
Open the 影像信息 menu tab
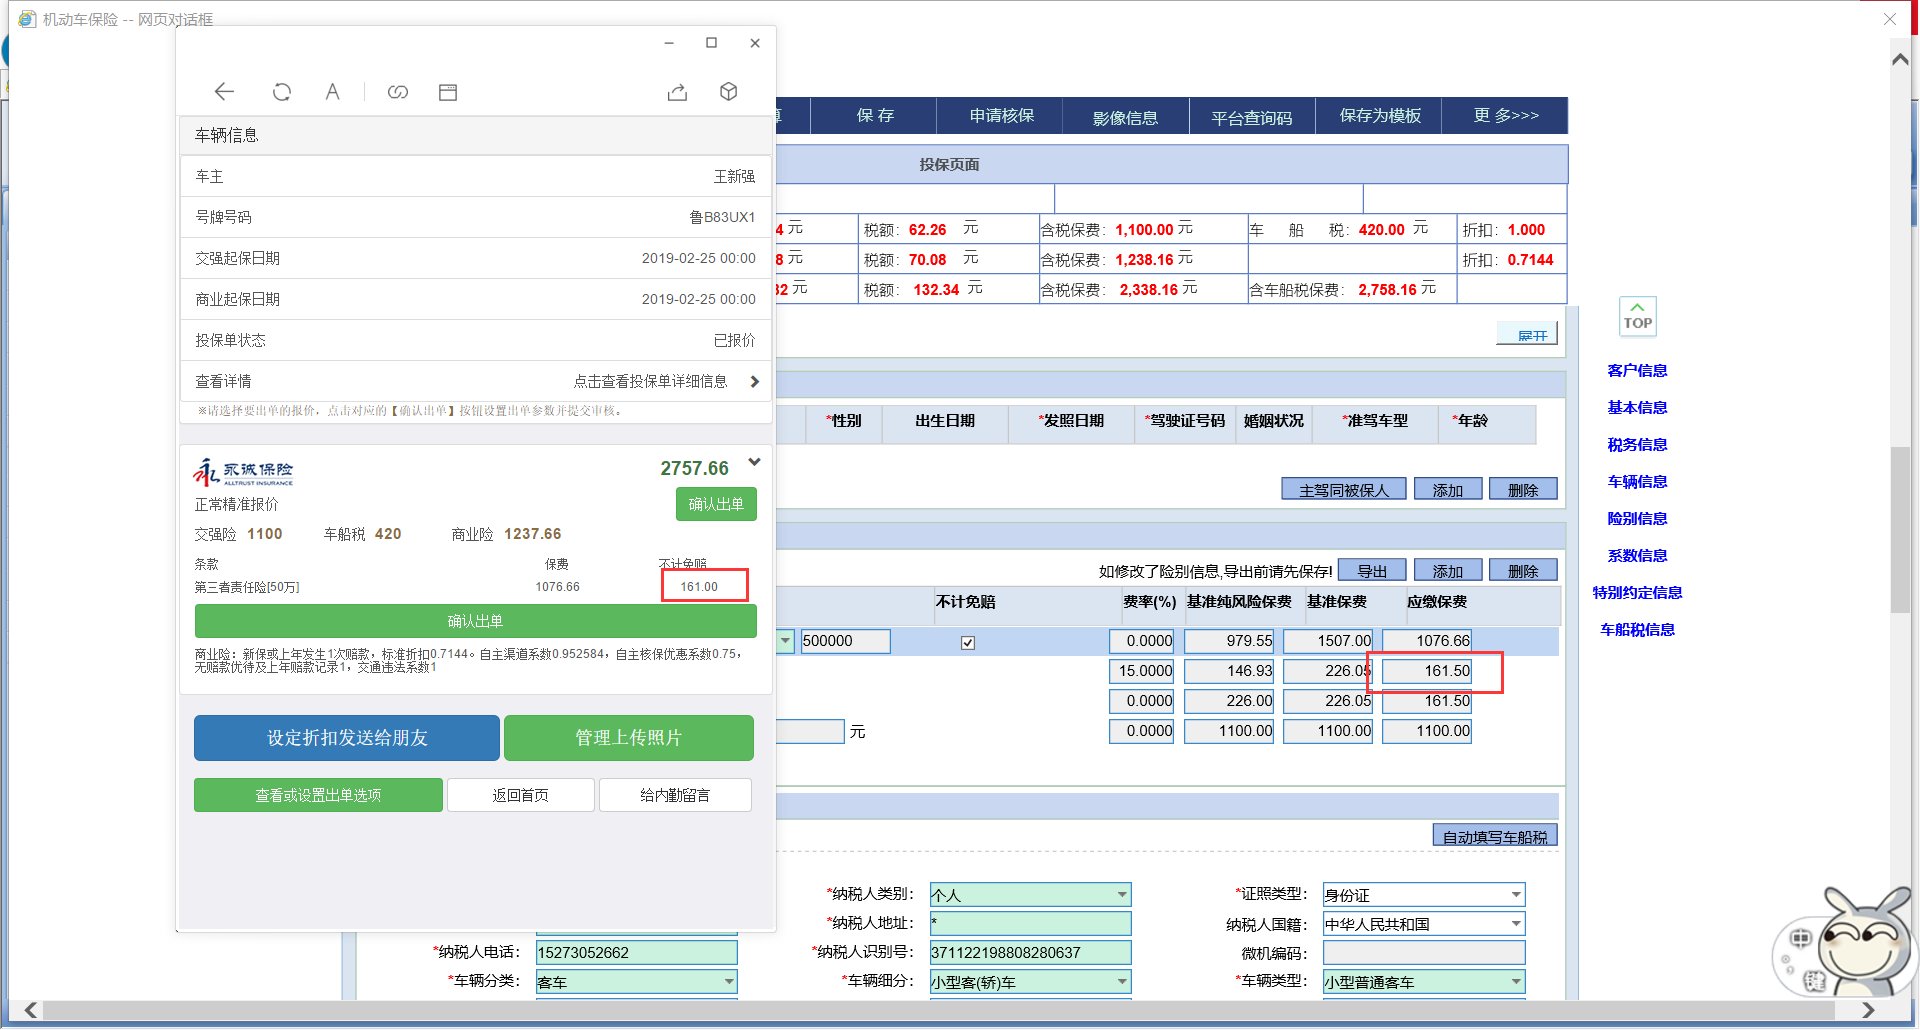click(1125, 118)
